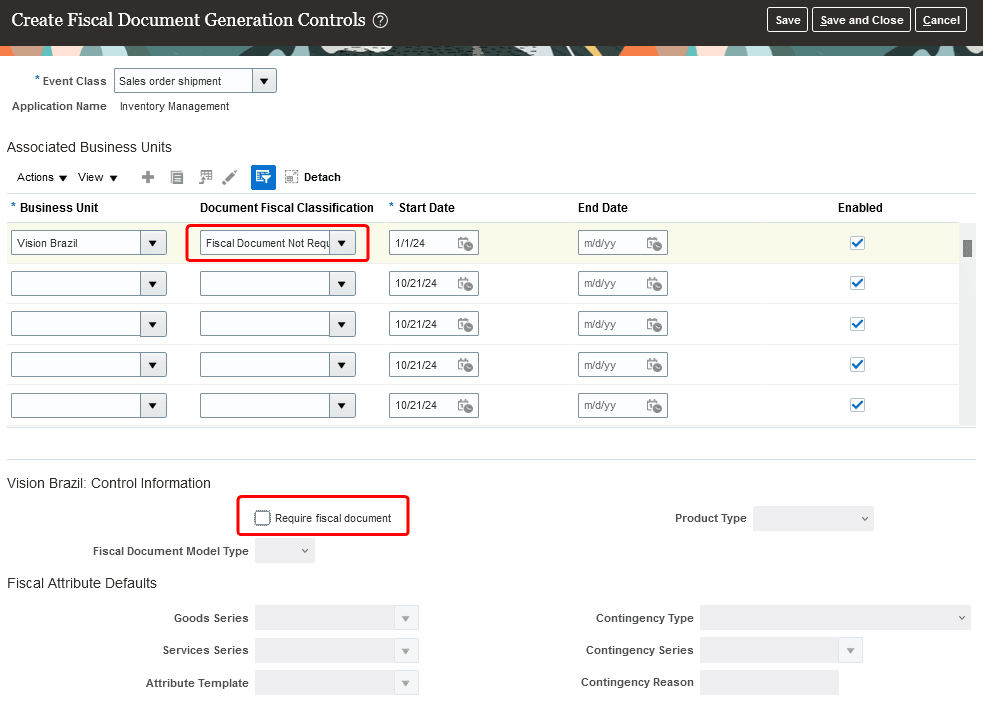Open start date calendar in second row
Viewport: 983px width, 714px height.
pyautogui.click(x=465, y=284)
